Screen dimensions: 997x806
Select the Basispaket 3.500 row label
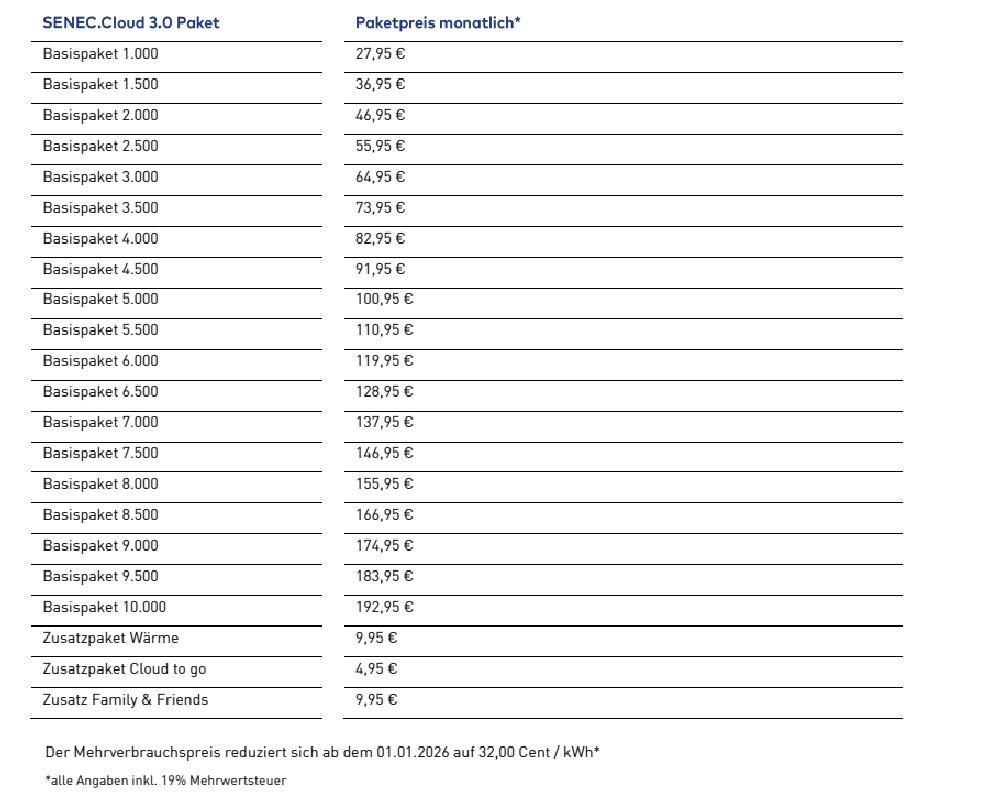[x=100, y=208]
